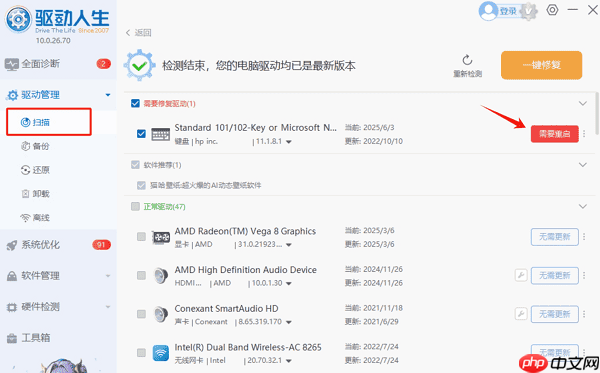Click the 2 badge on 全面诊断

(x=103, y=64)
